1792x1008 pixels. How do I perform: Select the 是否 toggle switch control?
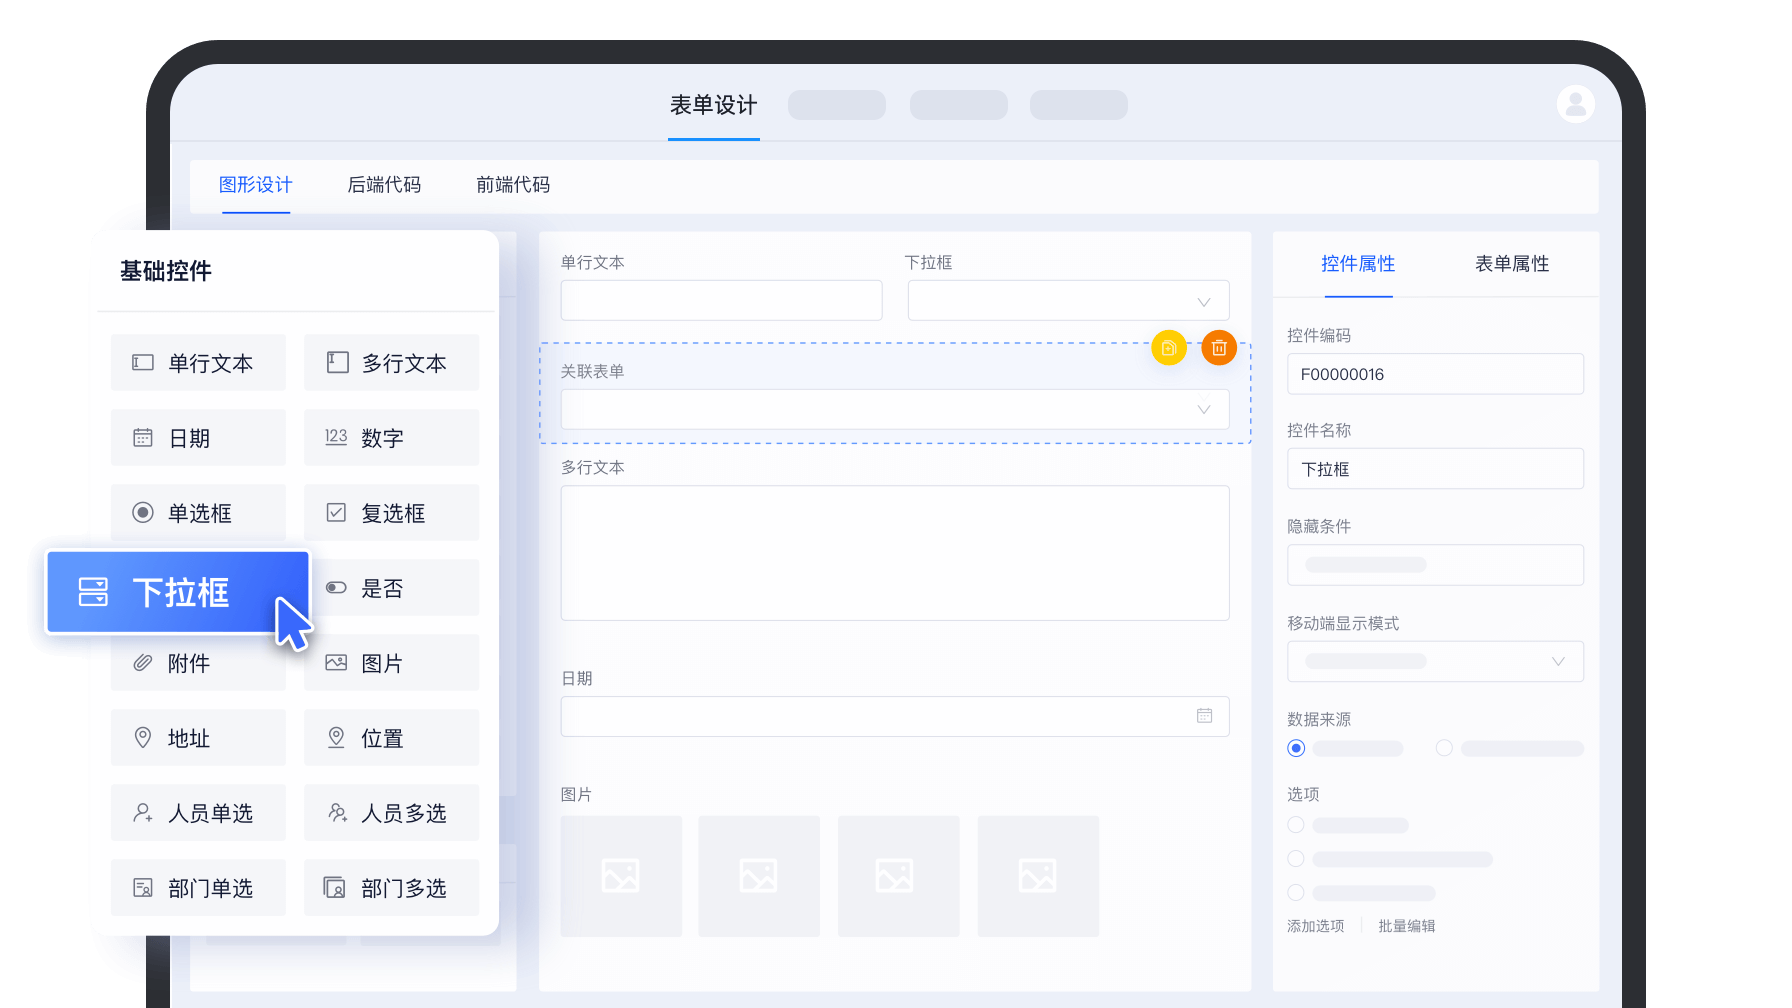pos(391,588)
